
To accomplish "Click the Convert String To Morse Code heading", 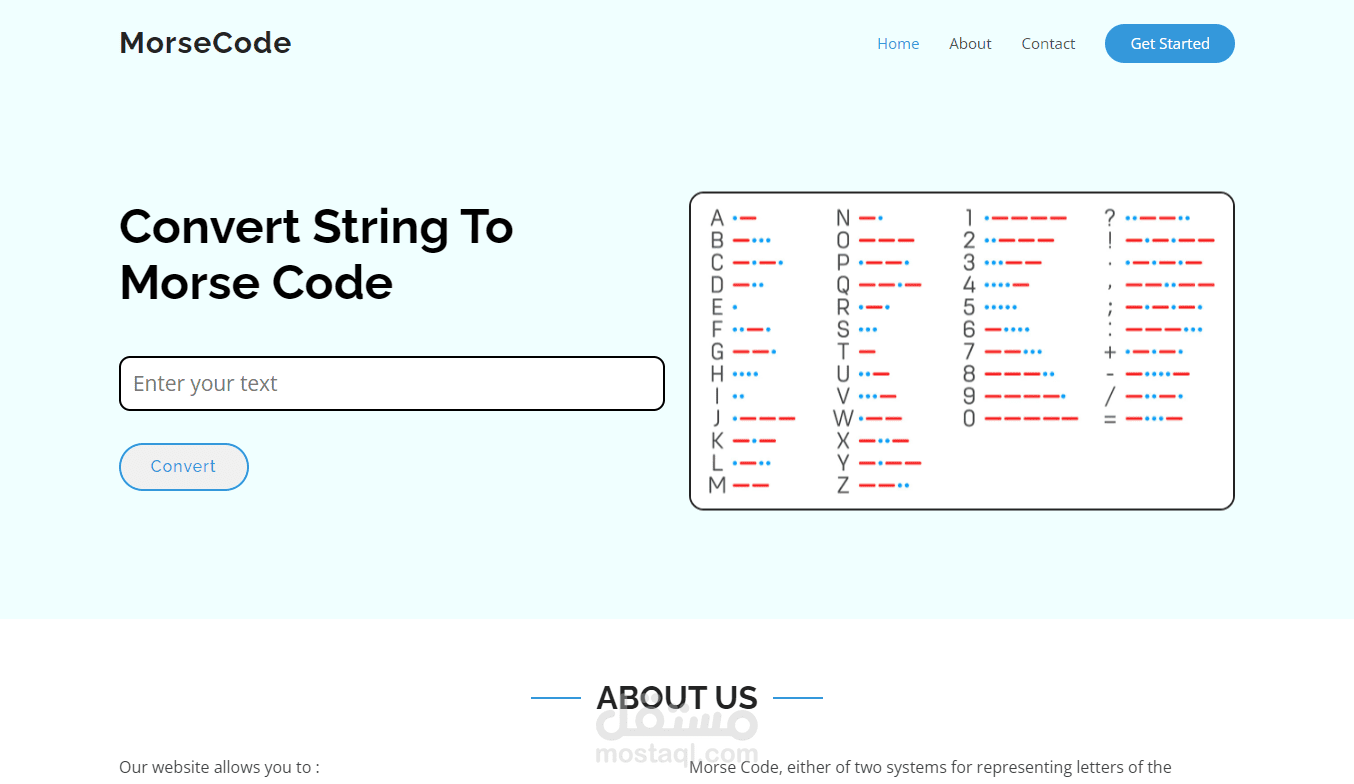I will (316, 254).
